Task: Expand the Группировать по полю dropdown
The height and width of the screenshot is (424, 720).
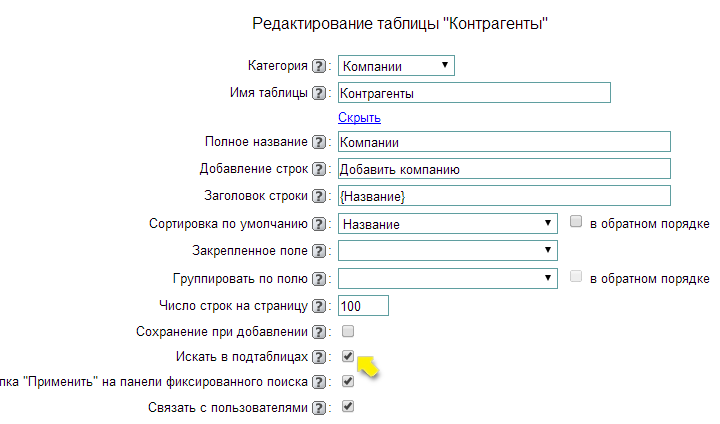Action: pyautogui.click(x=448, y=278)
